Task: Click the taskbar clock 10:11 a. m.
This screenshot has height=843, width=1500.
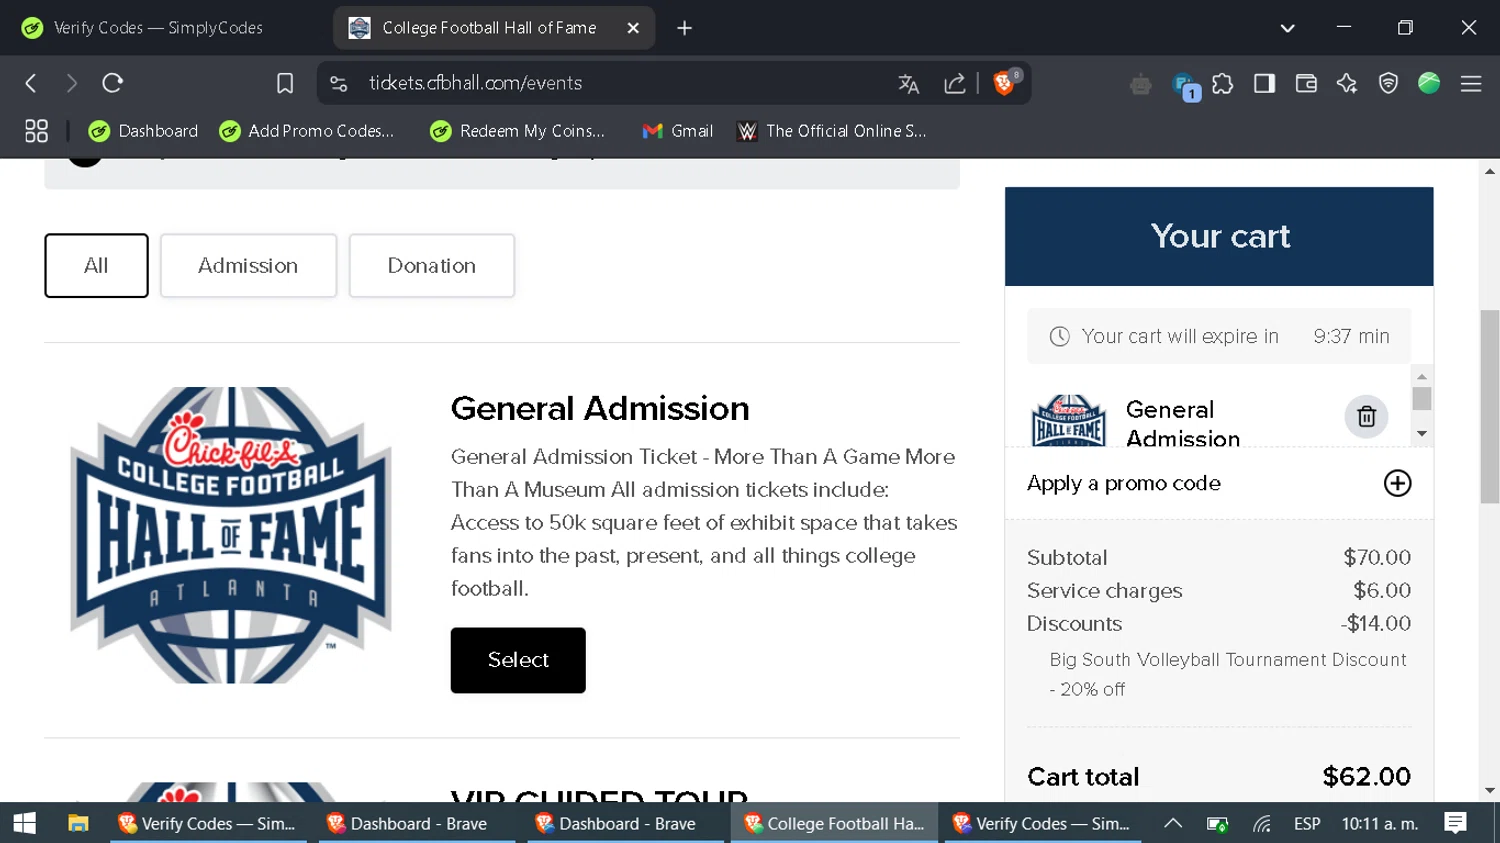Action: (x=1380, y=823)
